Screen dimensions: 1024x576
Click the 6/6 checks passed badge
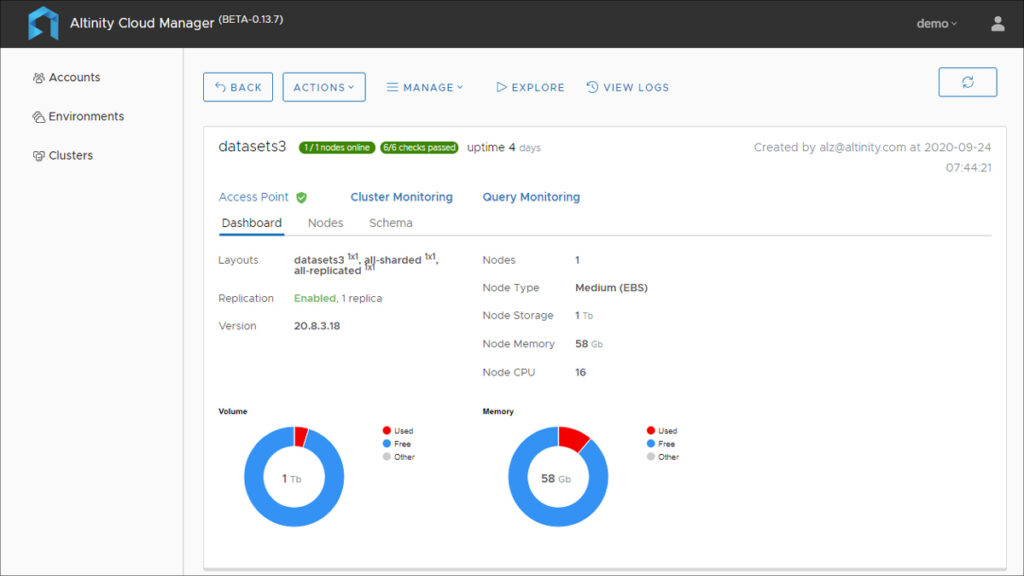[419, 148]
